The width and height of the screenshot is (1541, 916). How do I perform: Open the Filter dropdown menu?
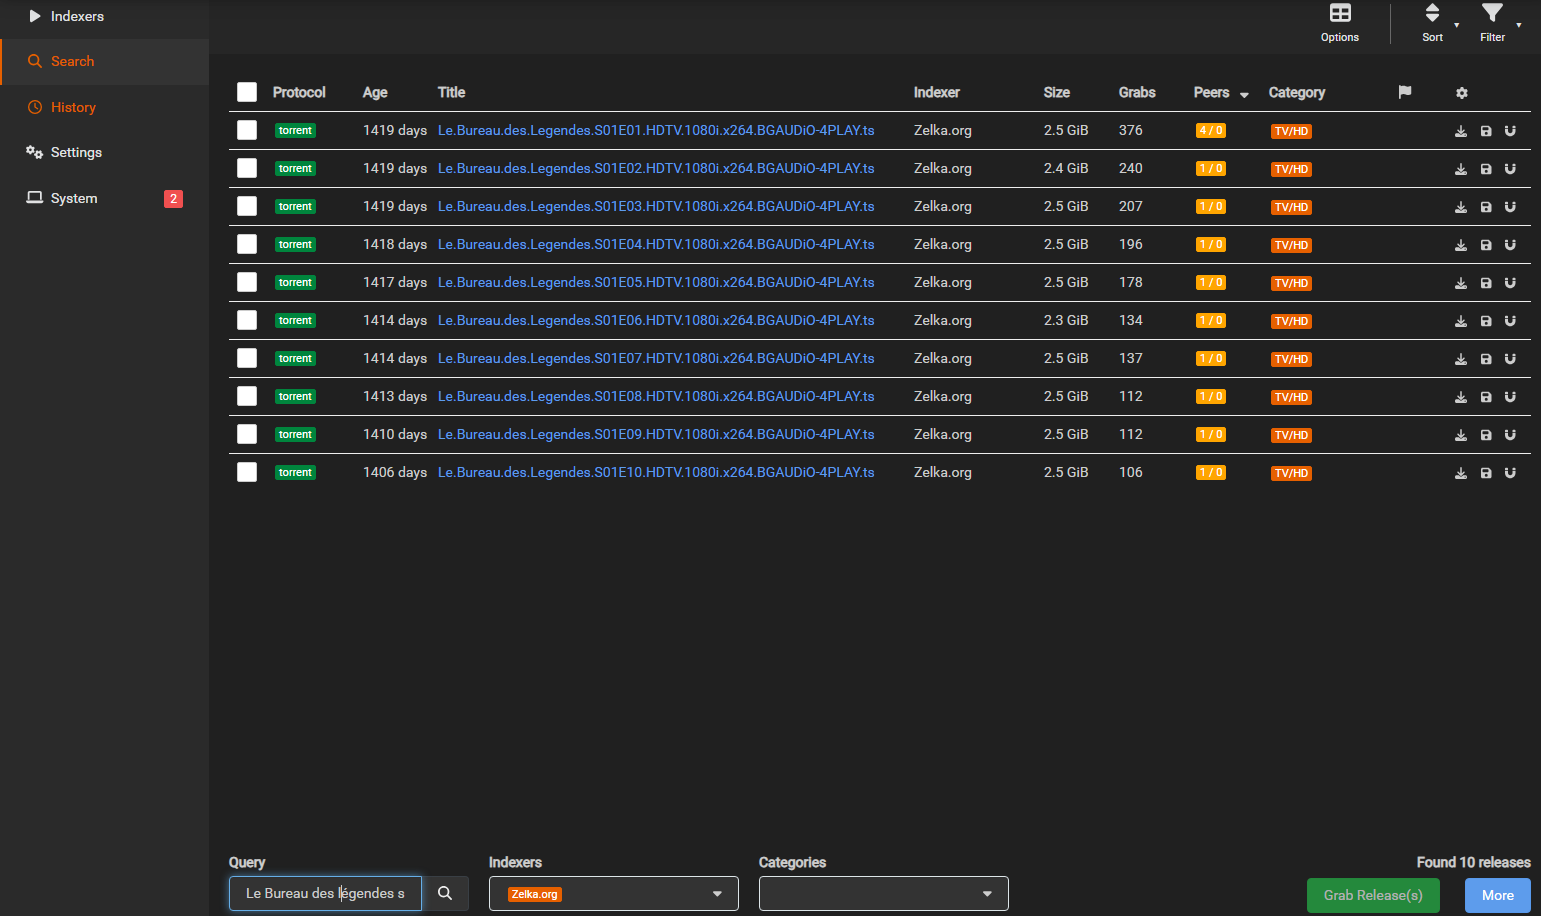[1493, 22]
